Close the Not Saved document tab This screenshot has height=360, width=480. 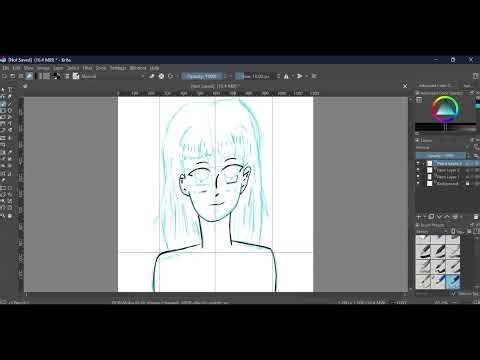[405, 86]
